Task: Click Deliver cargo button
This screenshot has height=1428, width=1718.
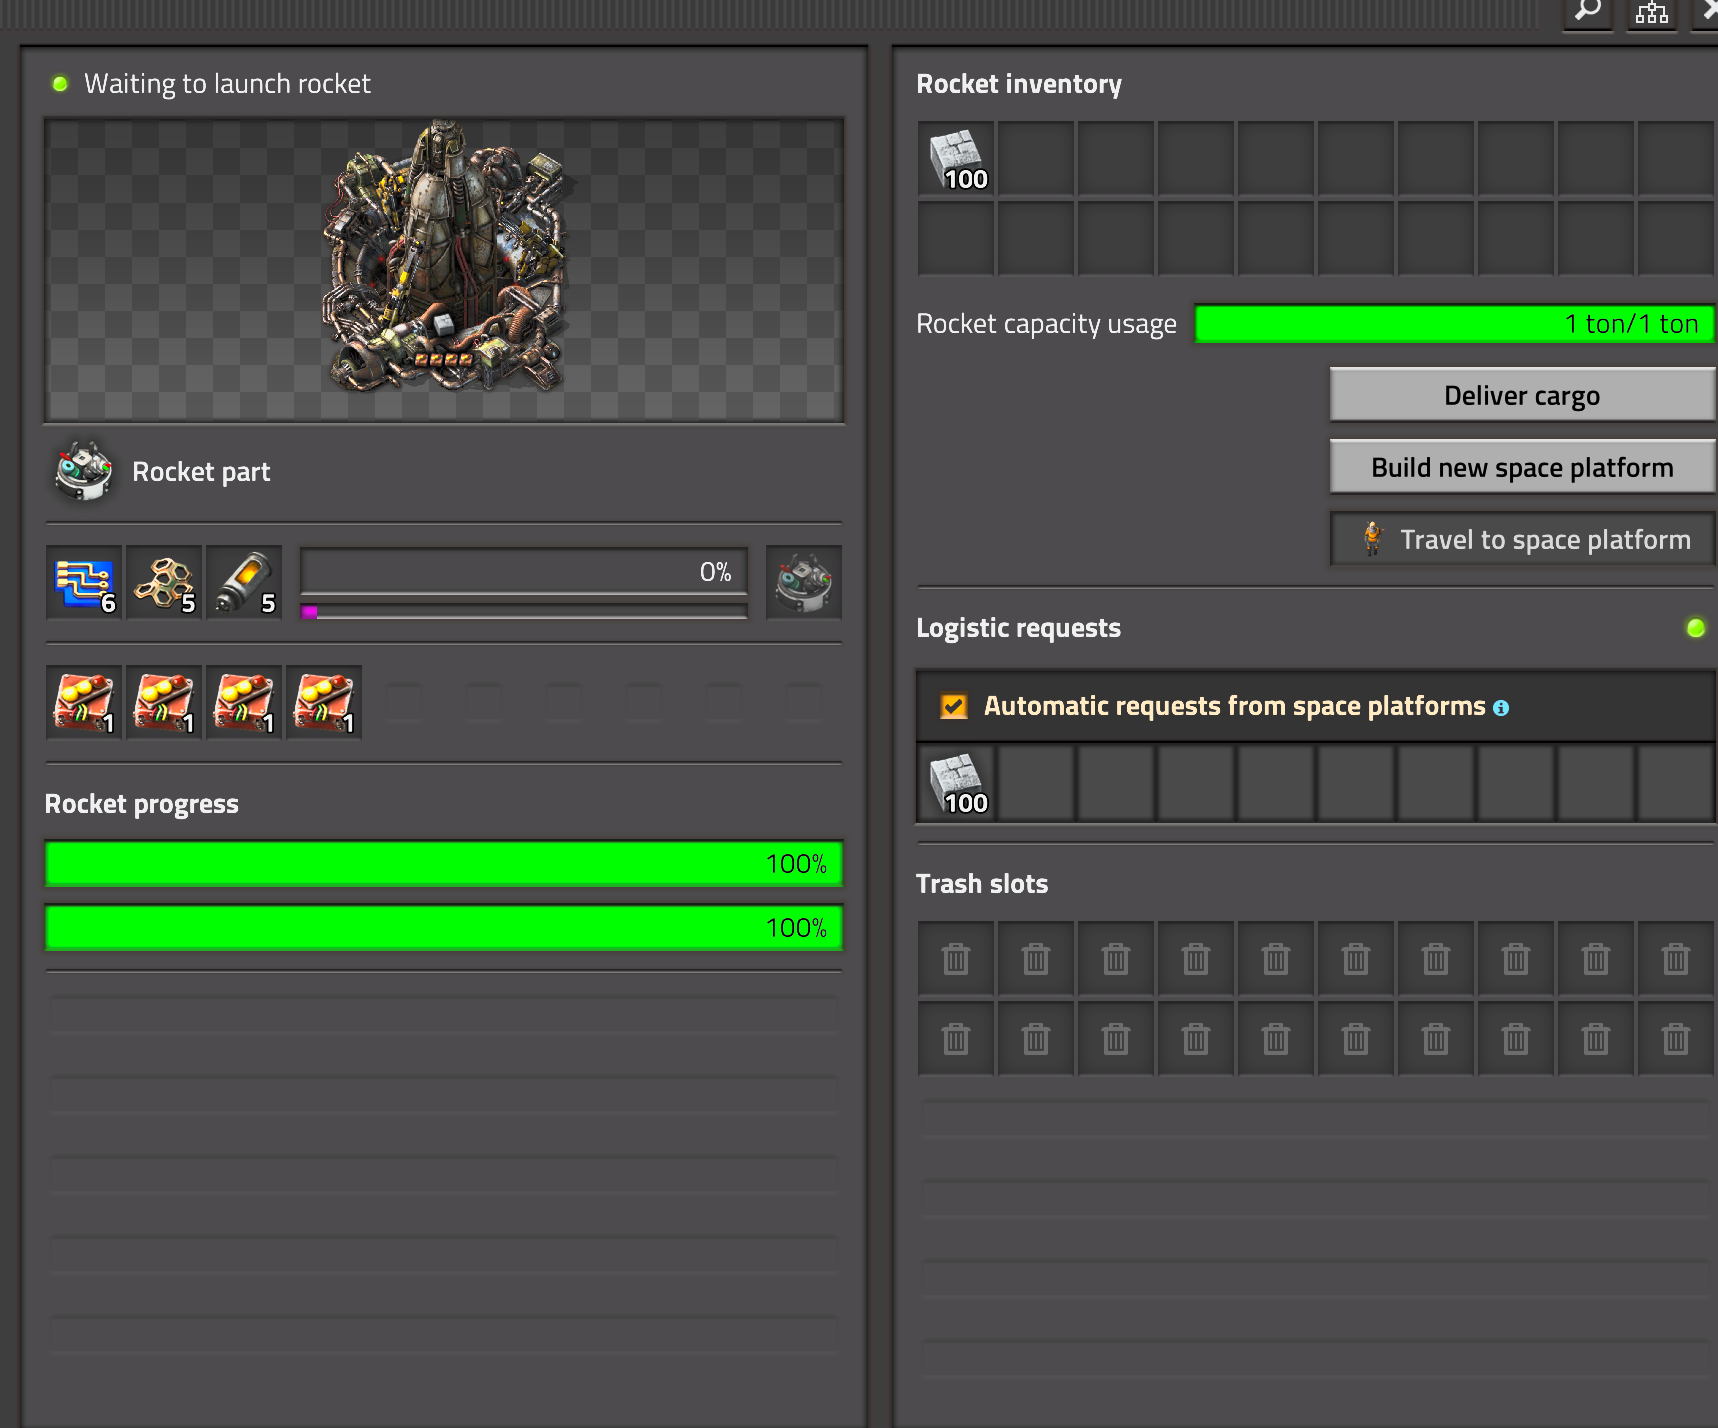Action: pos(1522,395)
